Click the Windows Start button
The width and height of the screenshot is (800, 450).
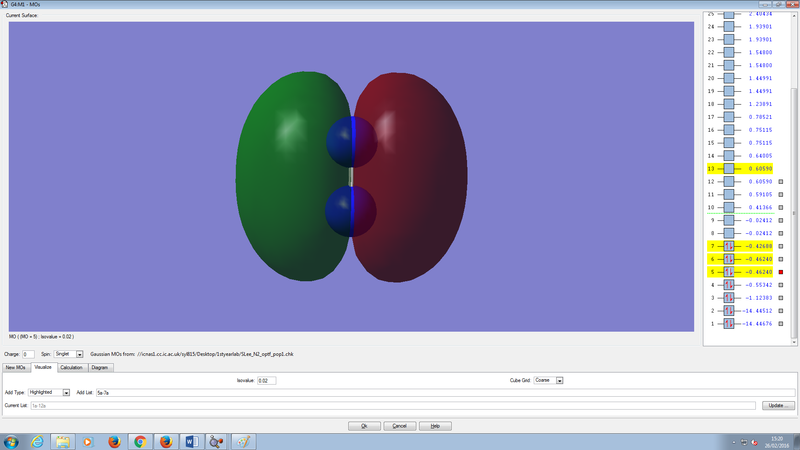tap(11, 441)
